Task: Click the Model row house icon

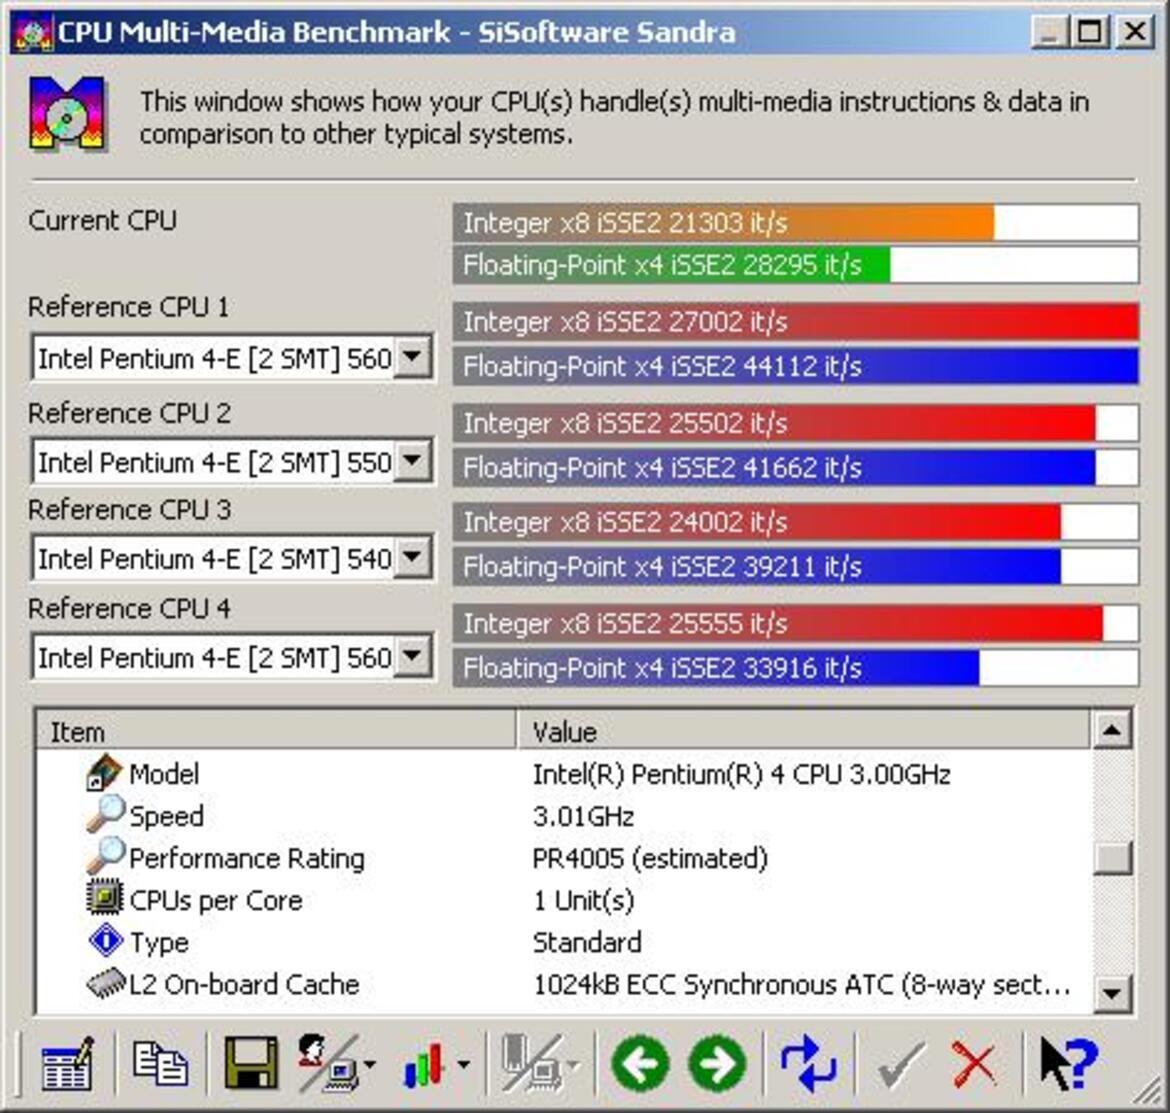Action: 103,773
